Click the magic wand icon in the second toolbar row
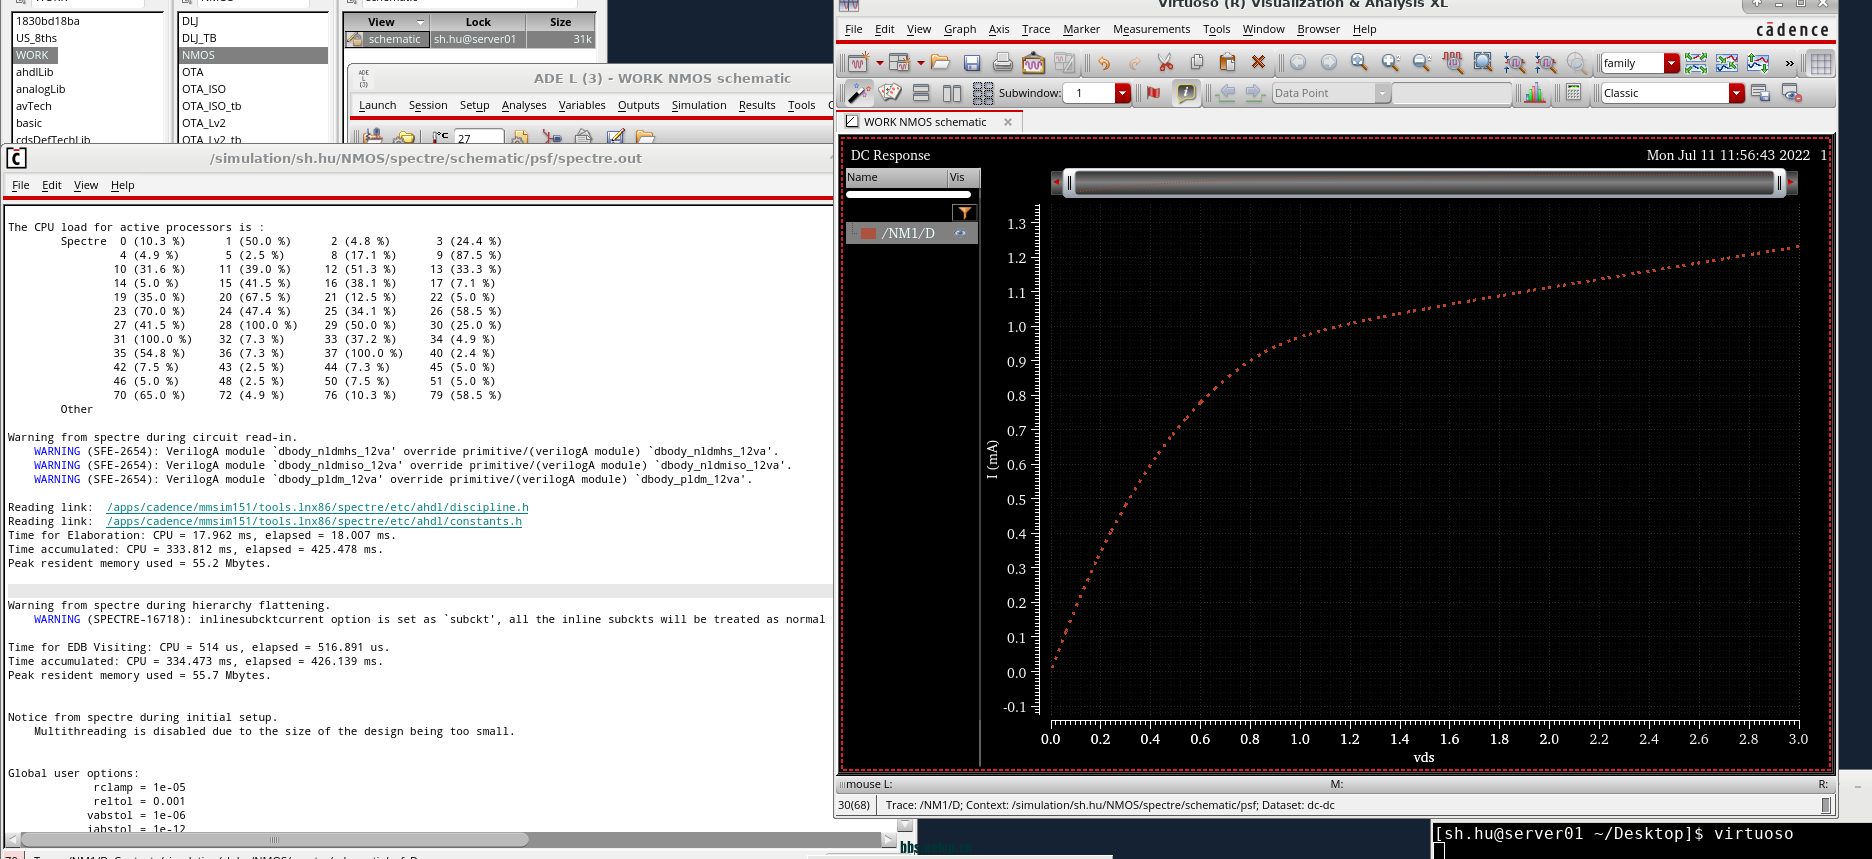This screenshot has height=859, width=1872. click(x=858, y=93)
